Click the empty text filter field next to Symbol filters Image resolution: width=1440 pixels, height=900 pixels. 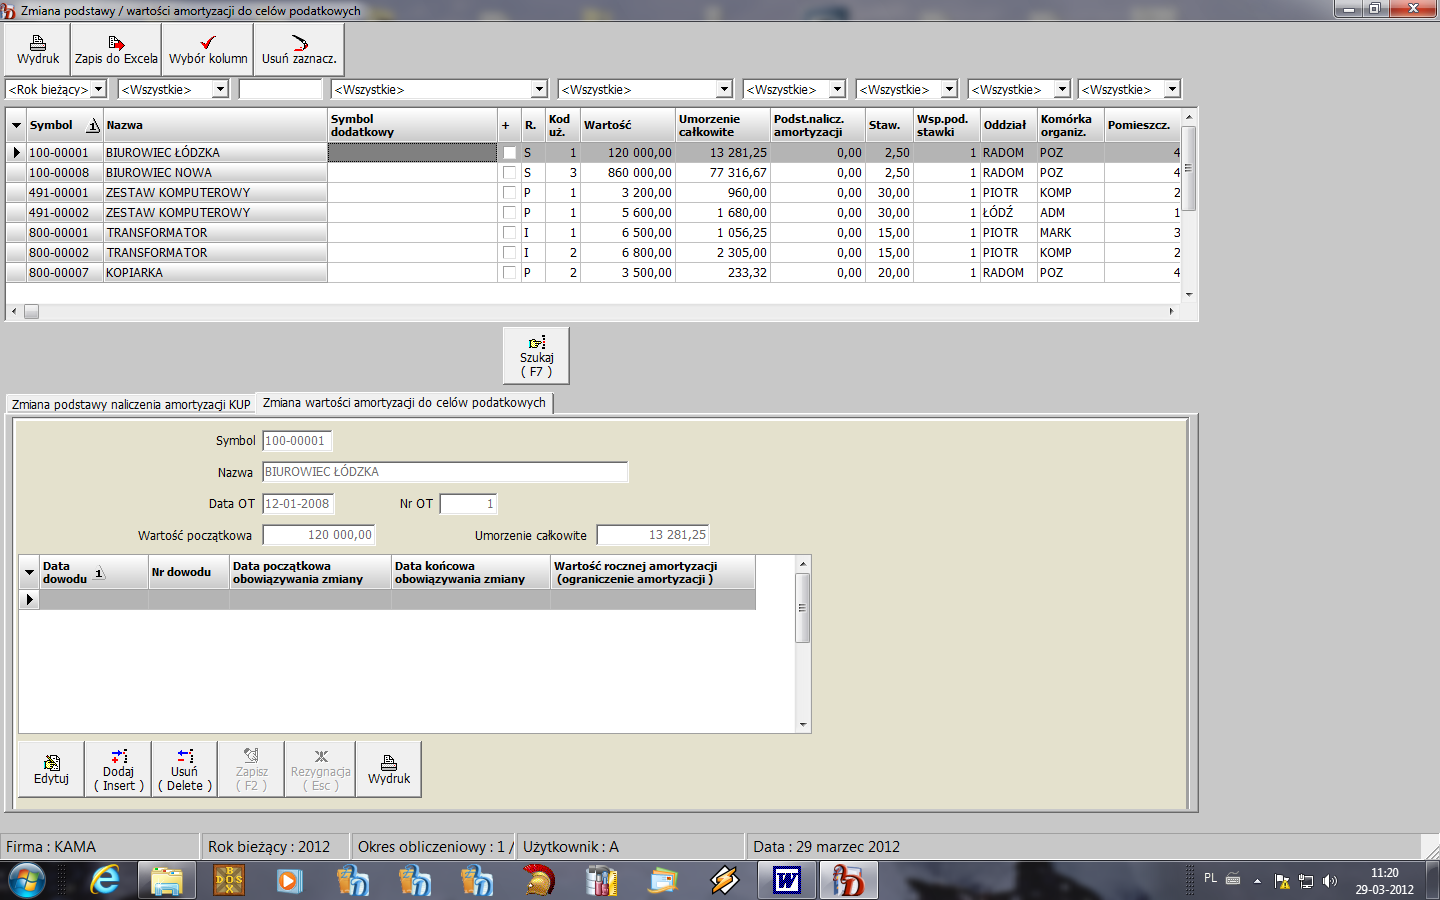(x=281, y=90)
